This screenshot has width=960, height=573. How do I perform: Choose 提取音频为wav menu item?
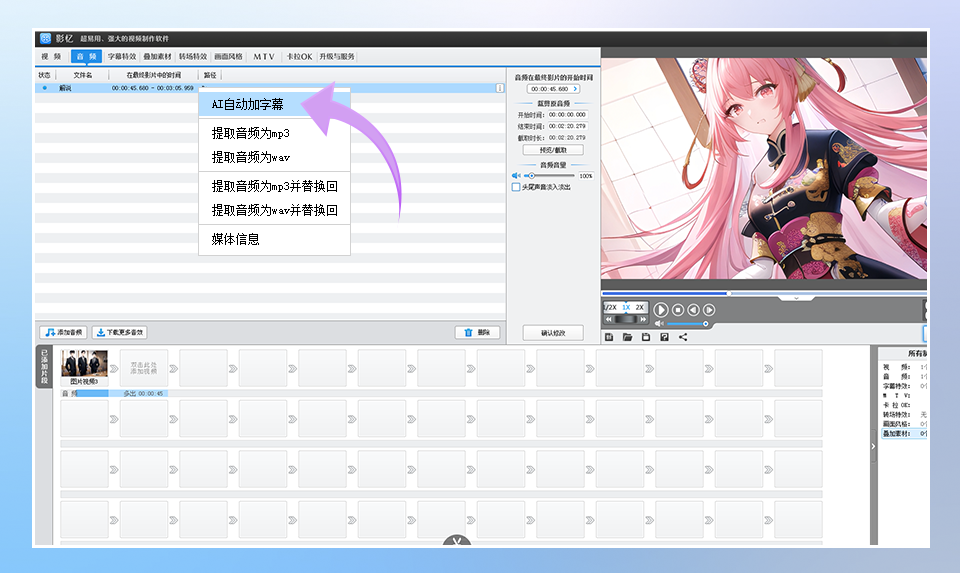pos(274,157)
